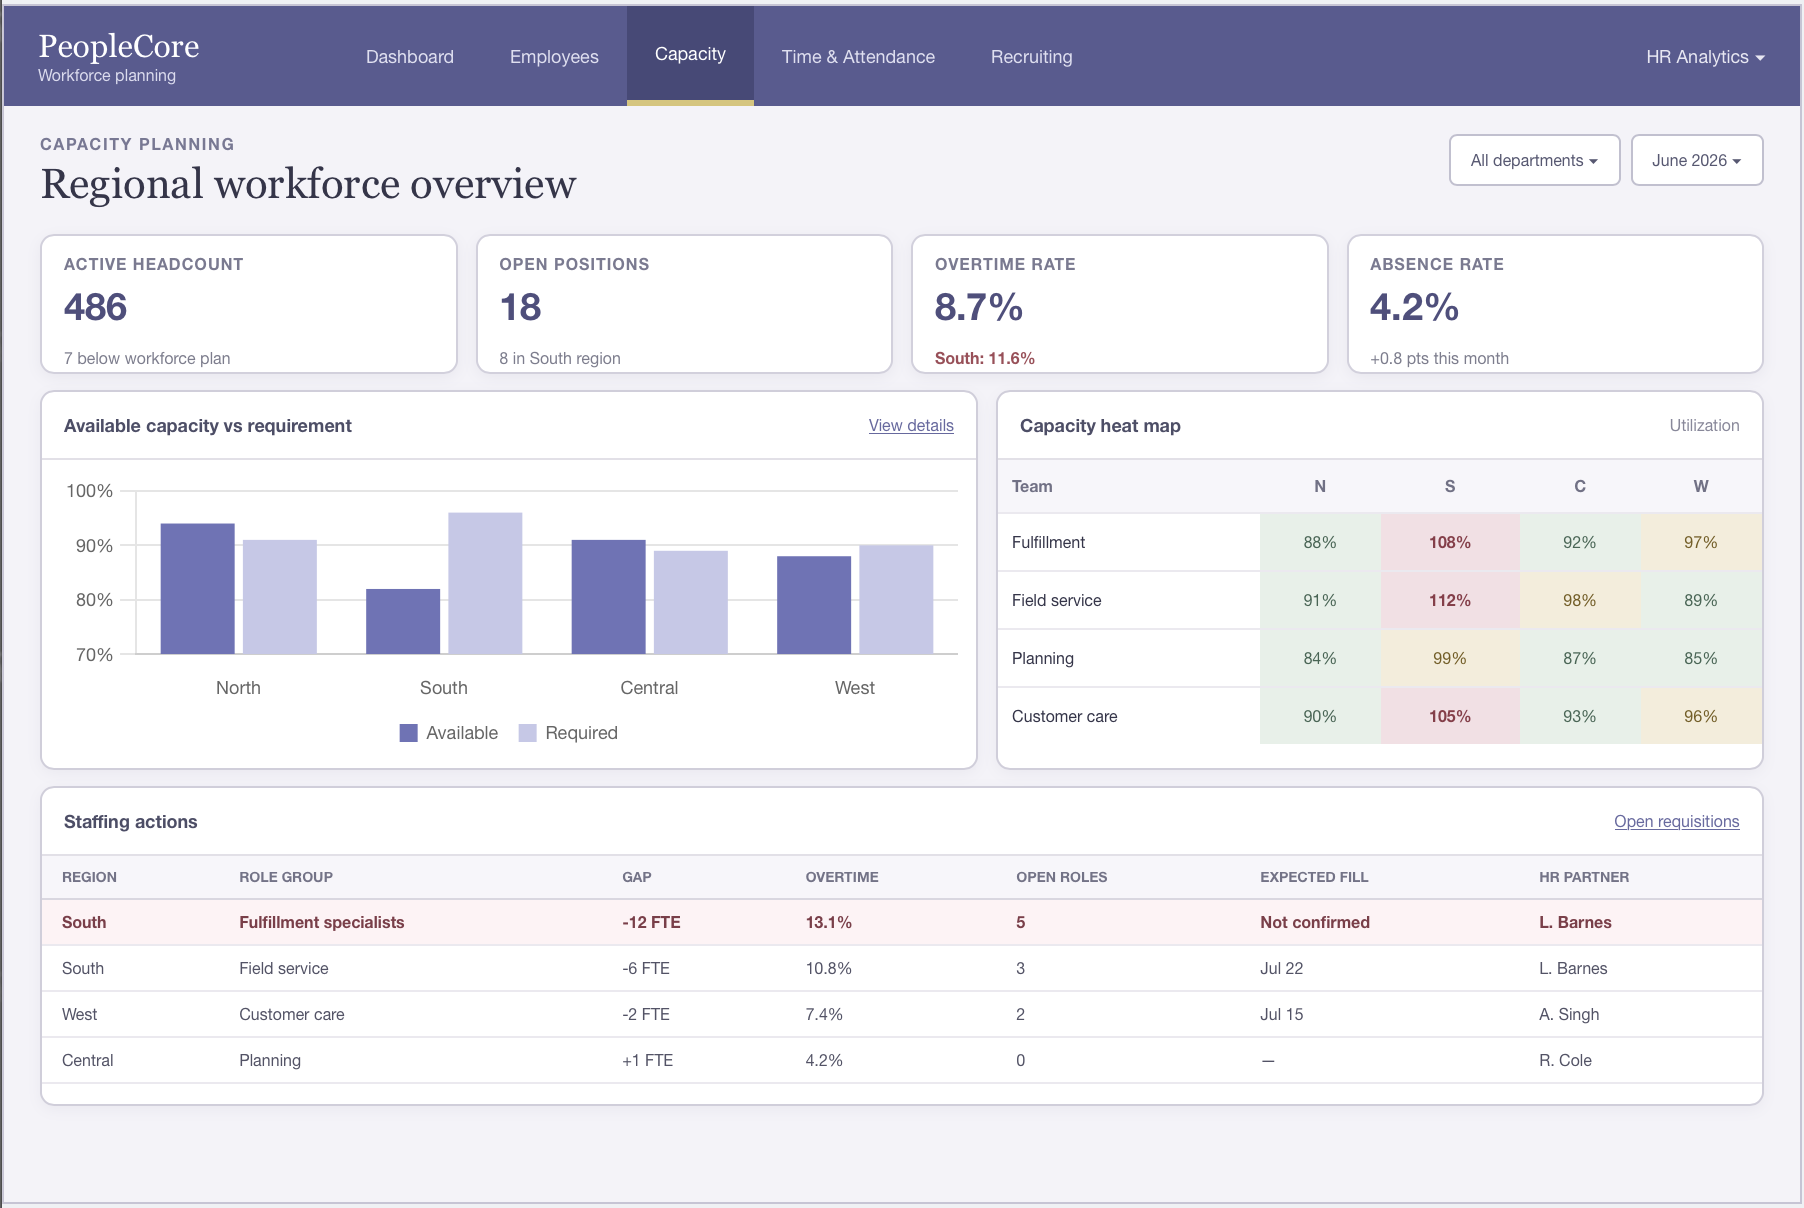The width and height of the screenshot is (1804, 1208).
Task: Click the Overtime column header
Action: pyautogui.click(x=842, y=877)
